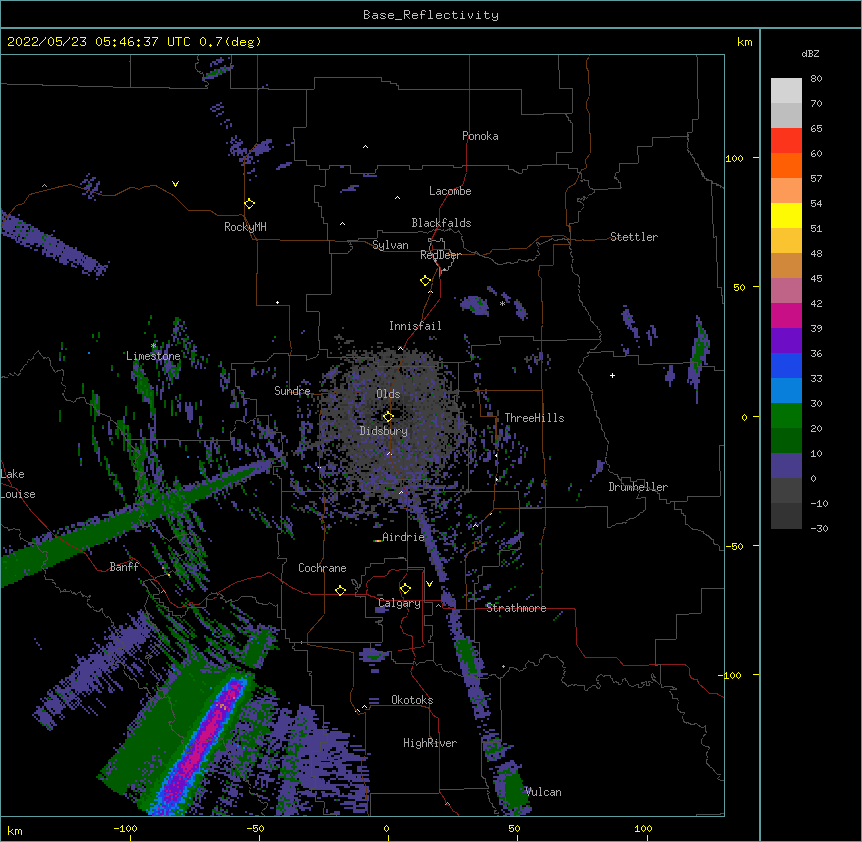Select the slate purple 10-0 dBZ legend swatch
The height and width of the screenshot is (842, 862).
[x=786, y=466]
